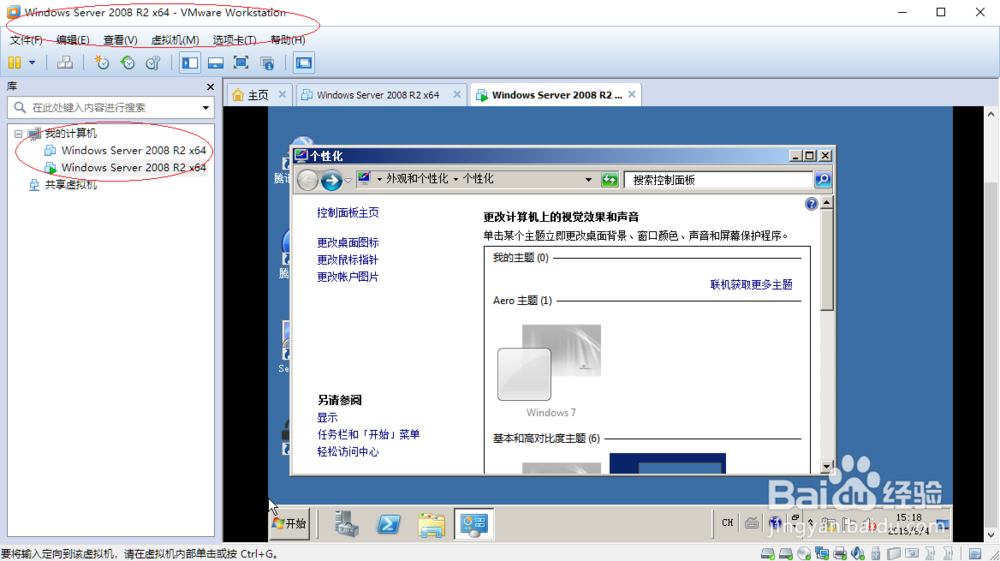Screen dimensions: 1000x561
Task: Click the CD/DVD device status bar icon
Action: pyautogui.click(x=804, y=553)
